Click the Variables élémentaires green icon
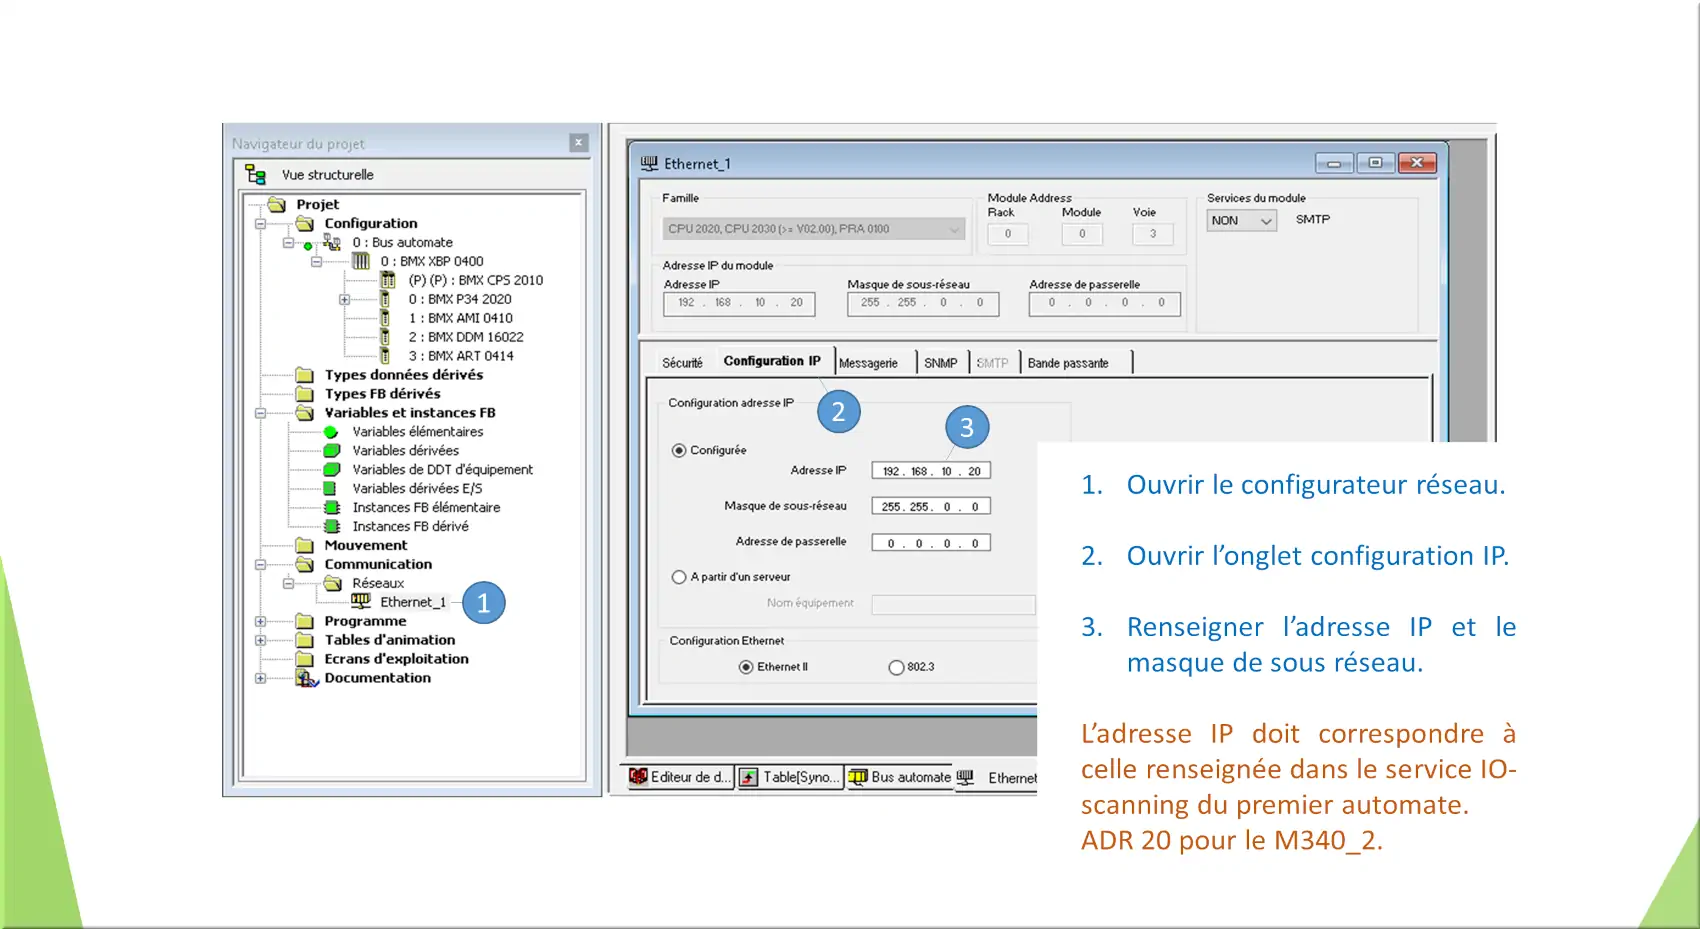Viewport: 1700px width, 929px height. tap(331, 432)
